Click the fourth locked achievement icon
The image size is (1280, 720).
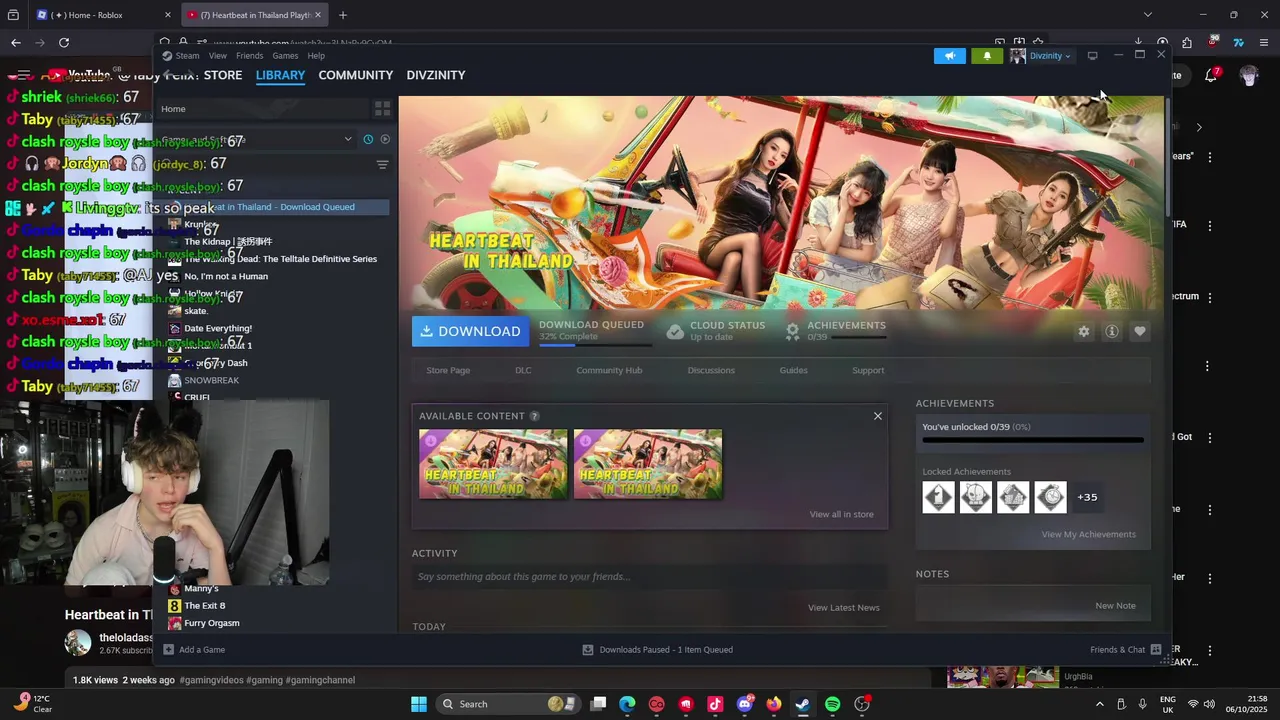point(1050,497)
